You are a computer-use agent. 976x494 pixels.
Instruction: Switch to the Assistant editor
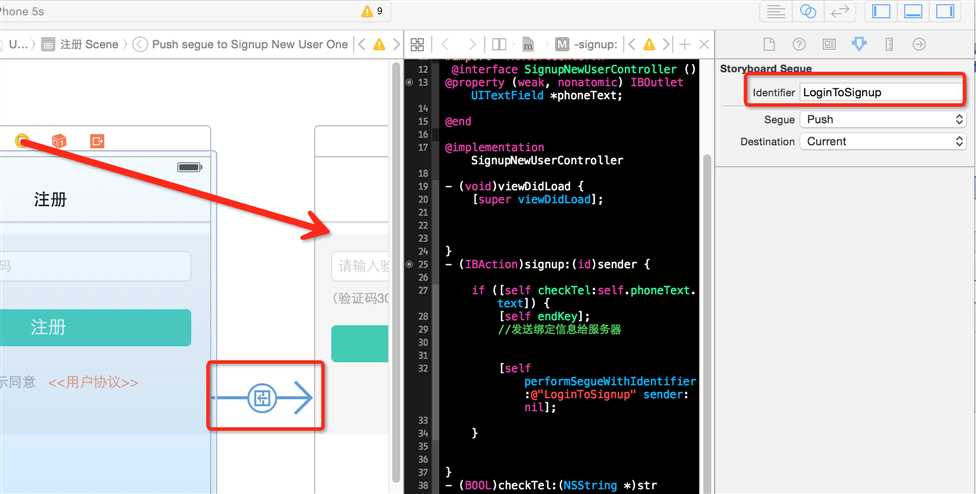808,11
